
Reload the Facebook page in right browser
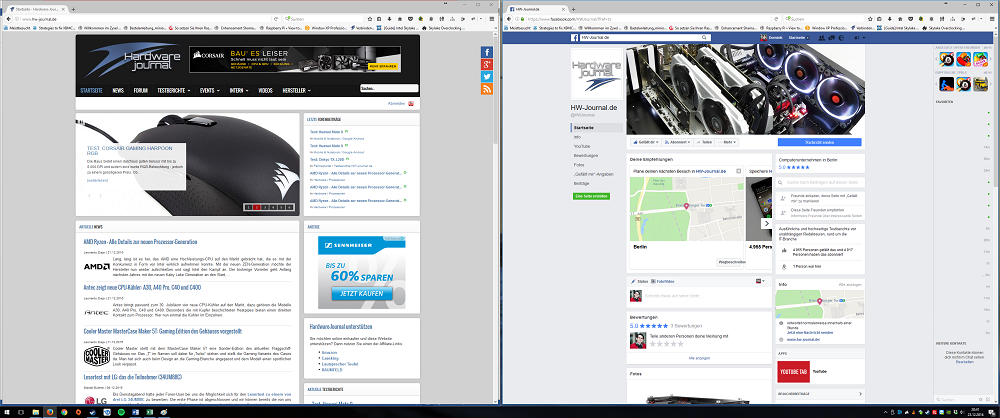(x=777, y=19)
